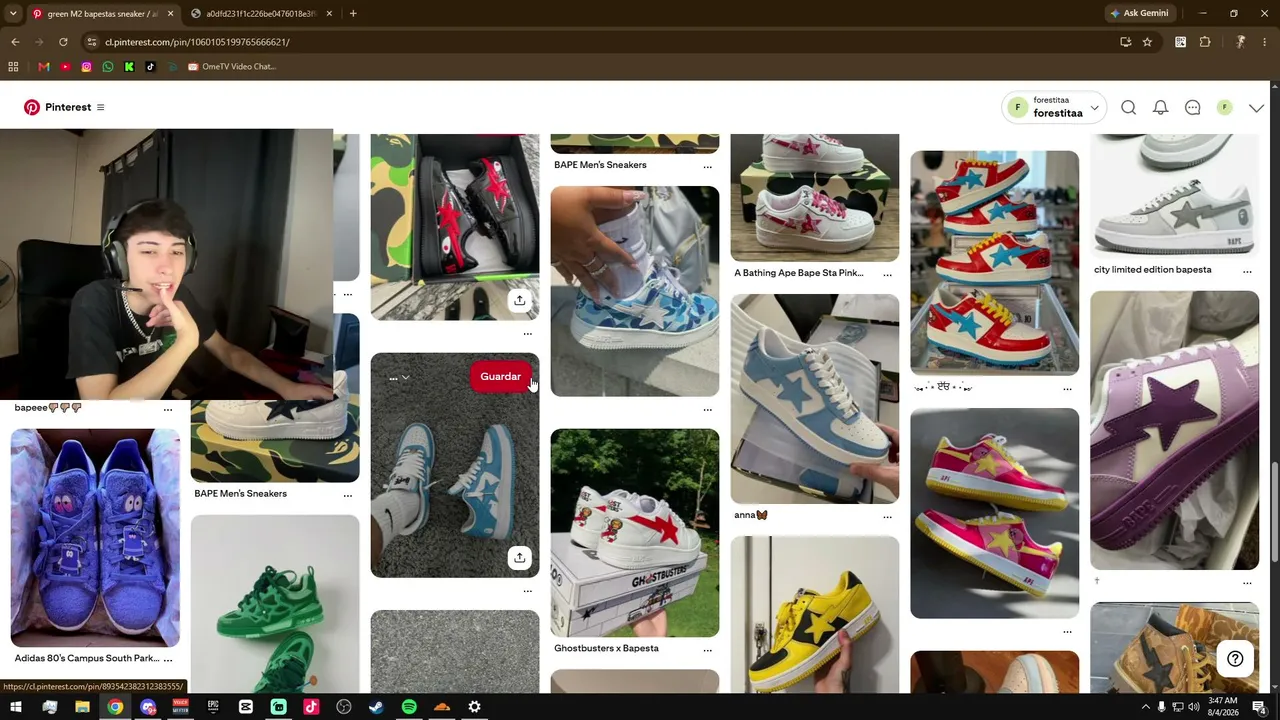Open A Bathing Ape Bape Sta Pink title

[798, 273]
